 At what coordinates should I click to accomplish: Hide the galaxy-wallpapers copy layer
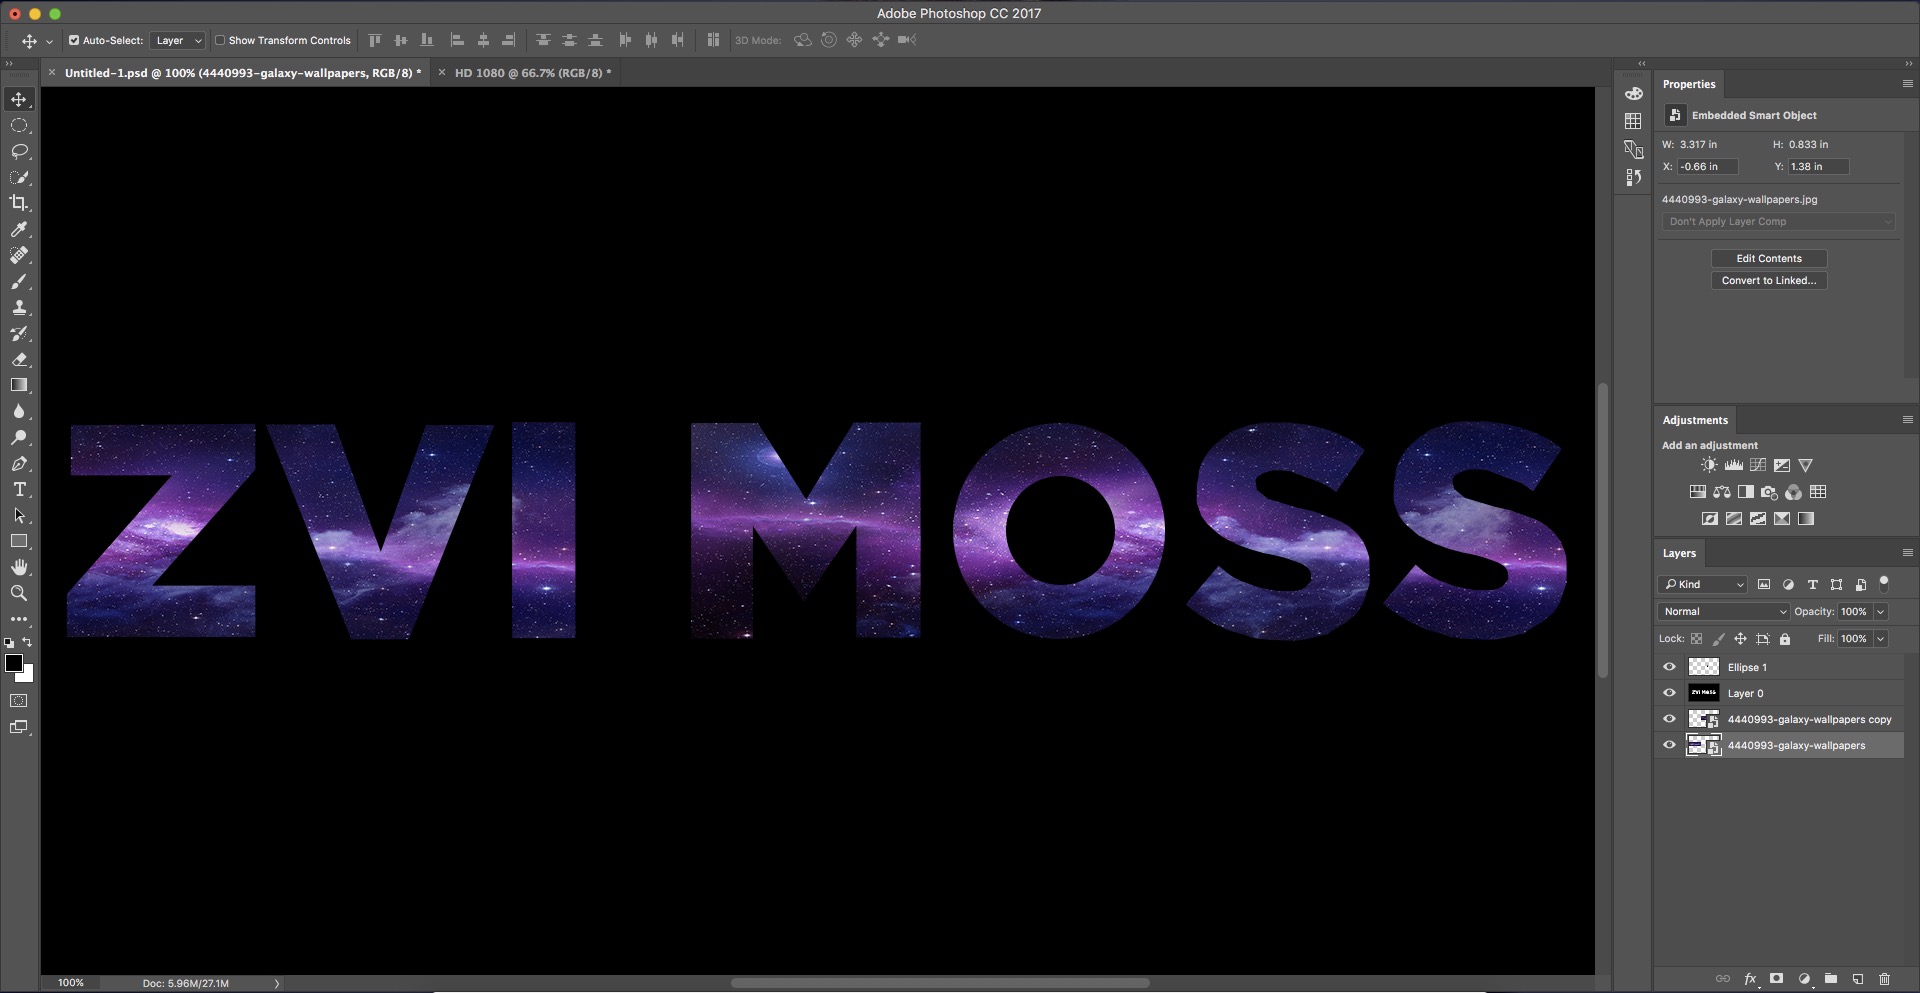[x=1669, y=719]
